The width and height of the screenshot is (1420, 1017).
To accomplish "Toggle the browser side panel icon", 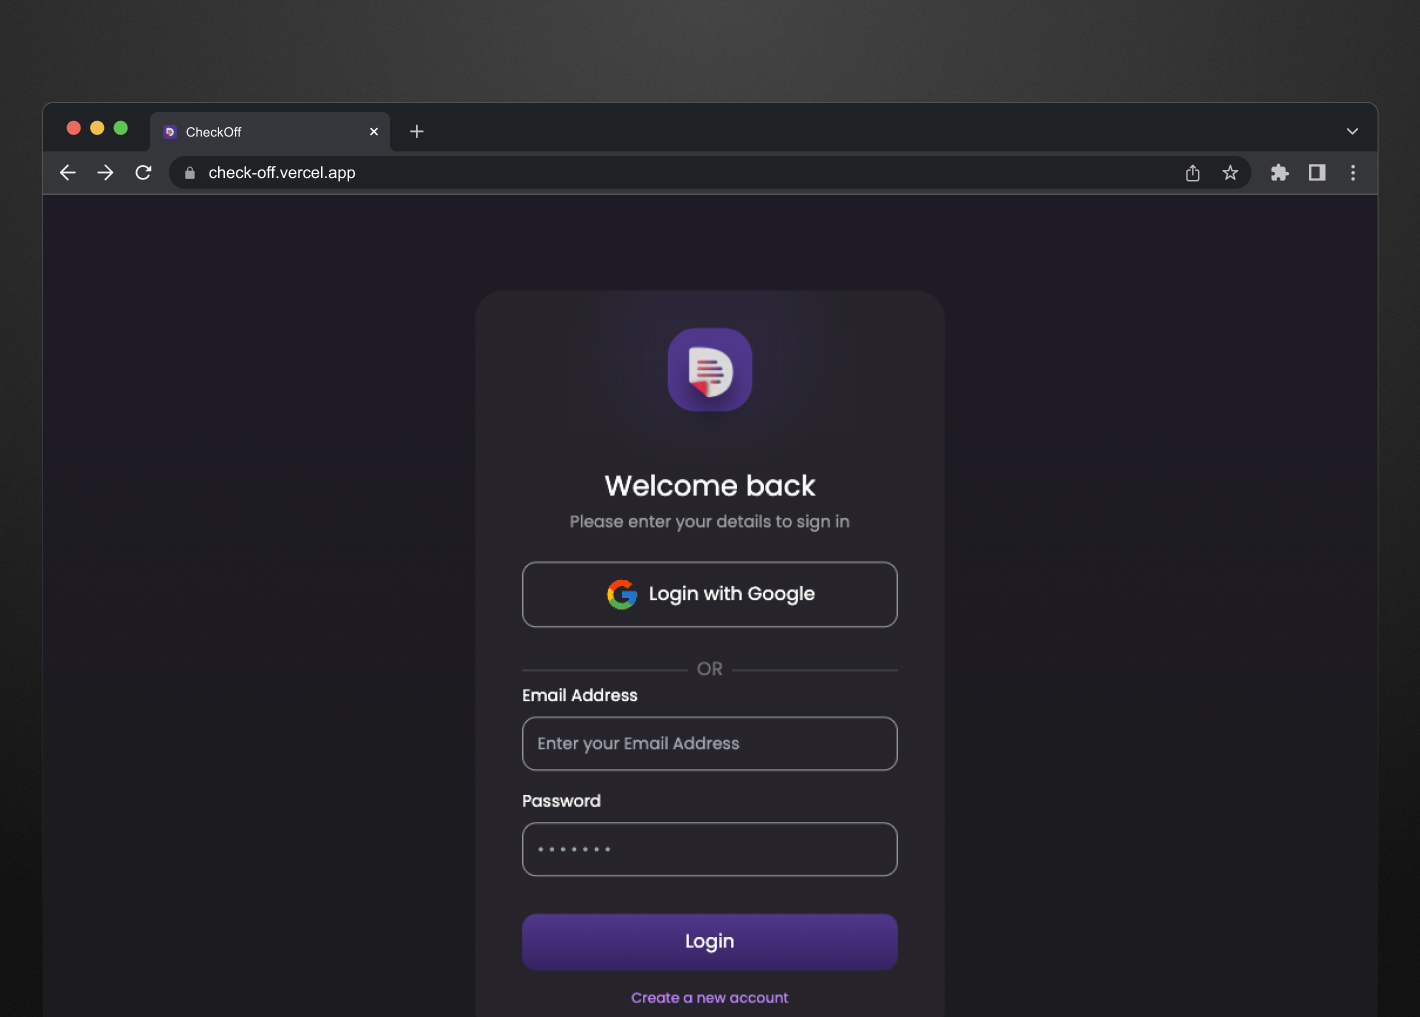I will click(x=1317, y=173).
